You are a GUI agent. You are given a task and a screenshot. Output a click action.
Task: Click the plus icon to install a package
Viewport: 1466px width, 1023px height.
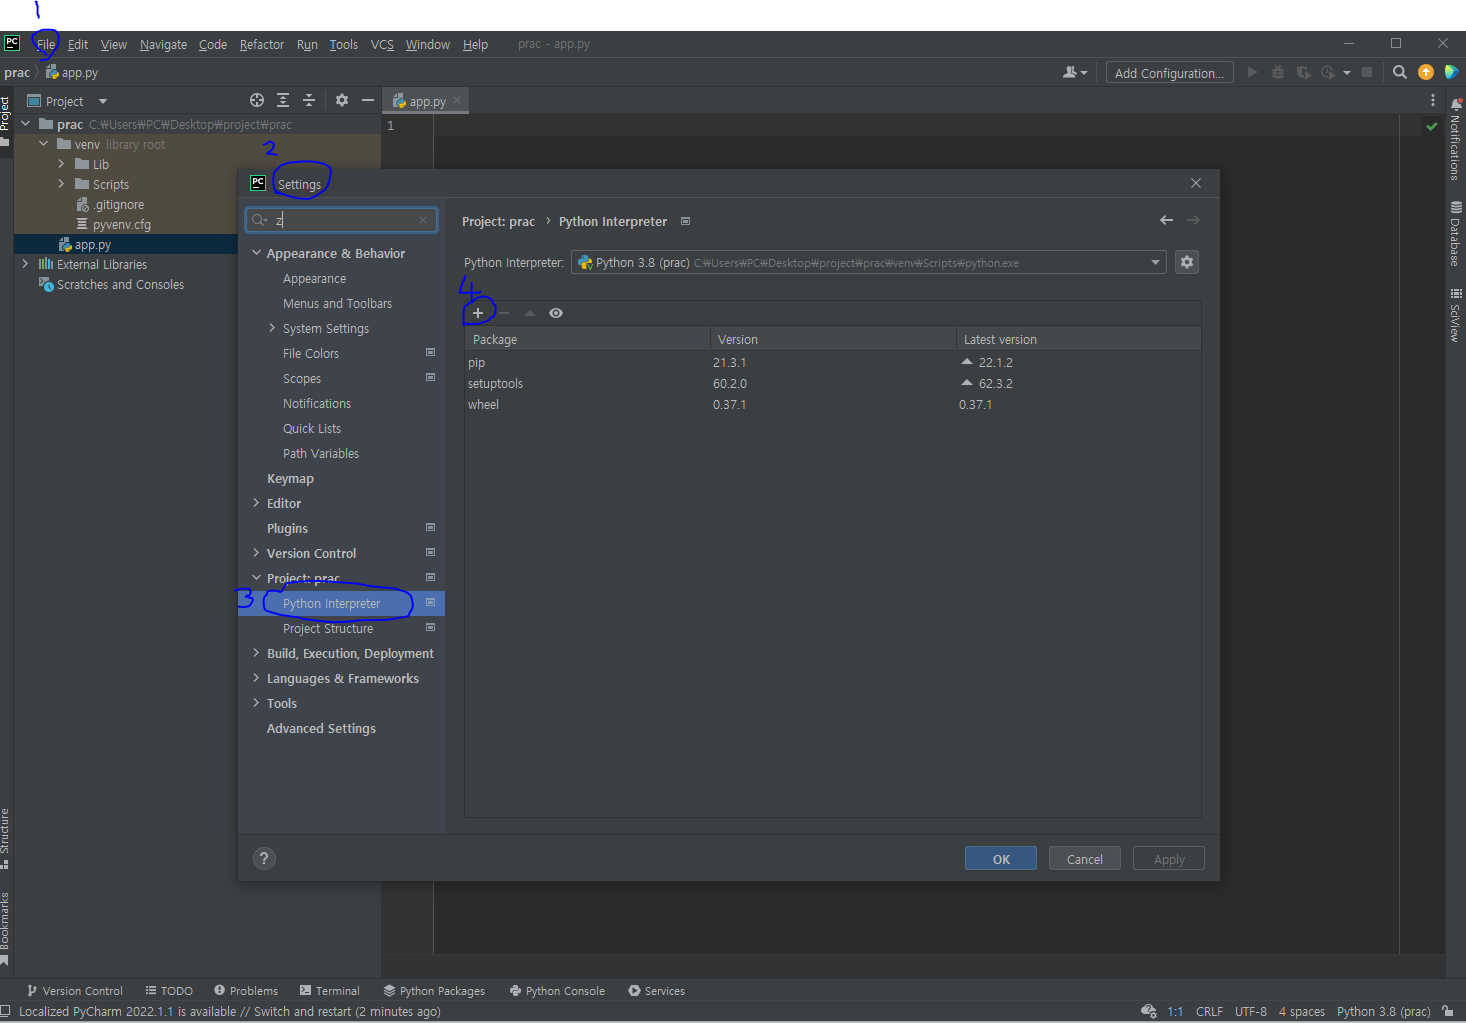click(478, 313)
